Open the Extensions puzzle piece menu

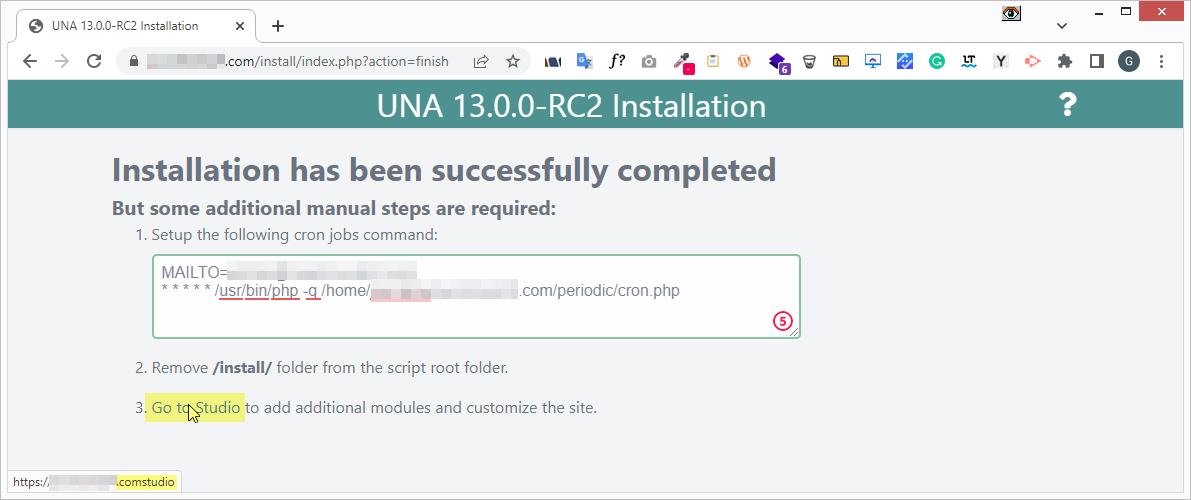pos(1064,61)
